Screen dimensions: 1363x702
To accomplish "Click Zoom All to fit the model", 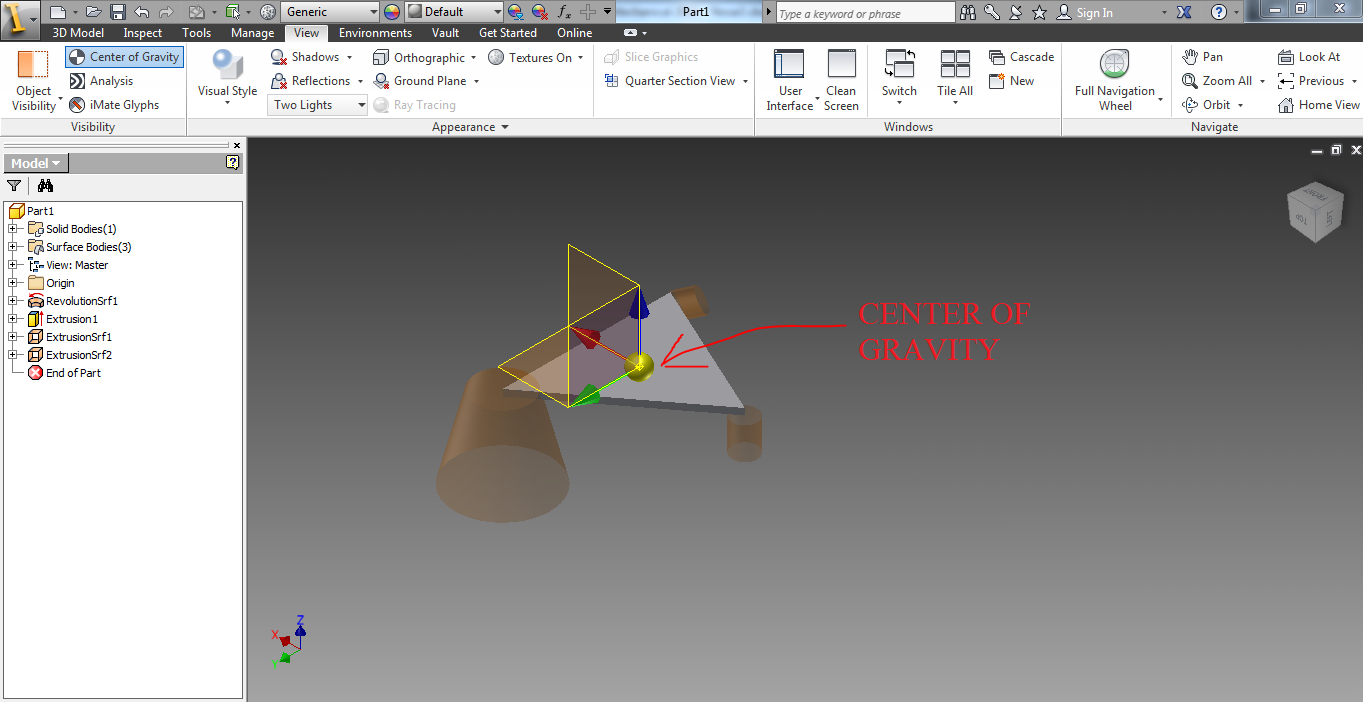I will tap(1219, 81).
